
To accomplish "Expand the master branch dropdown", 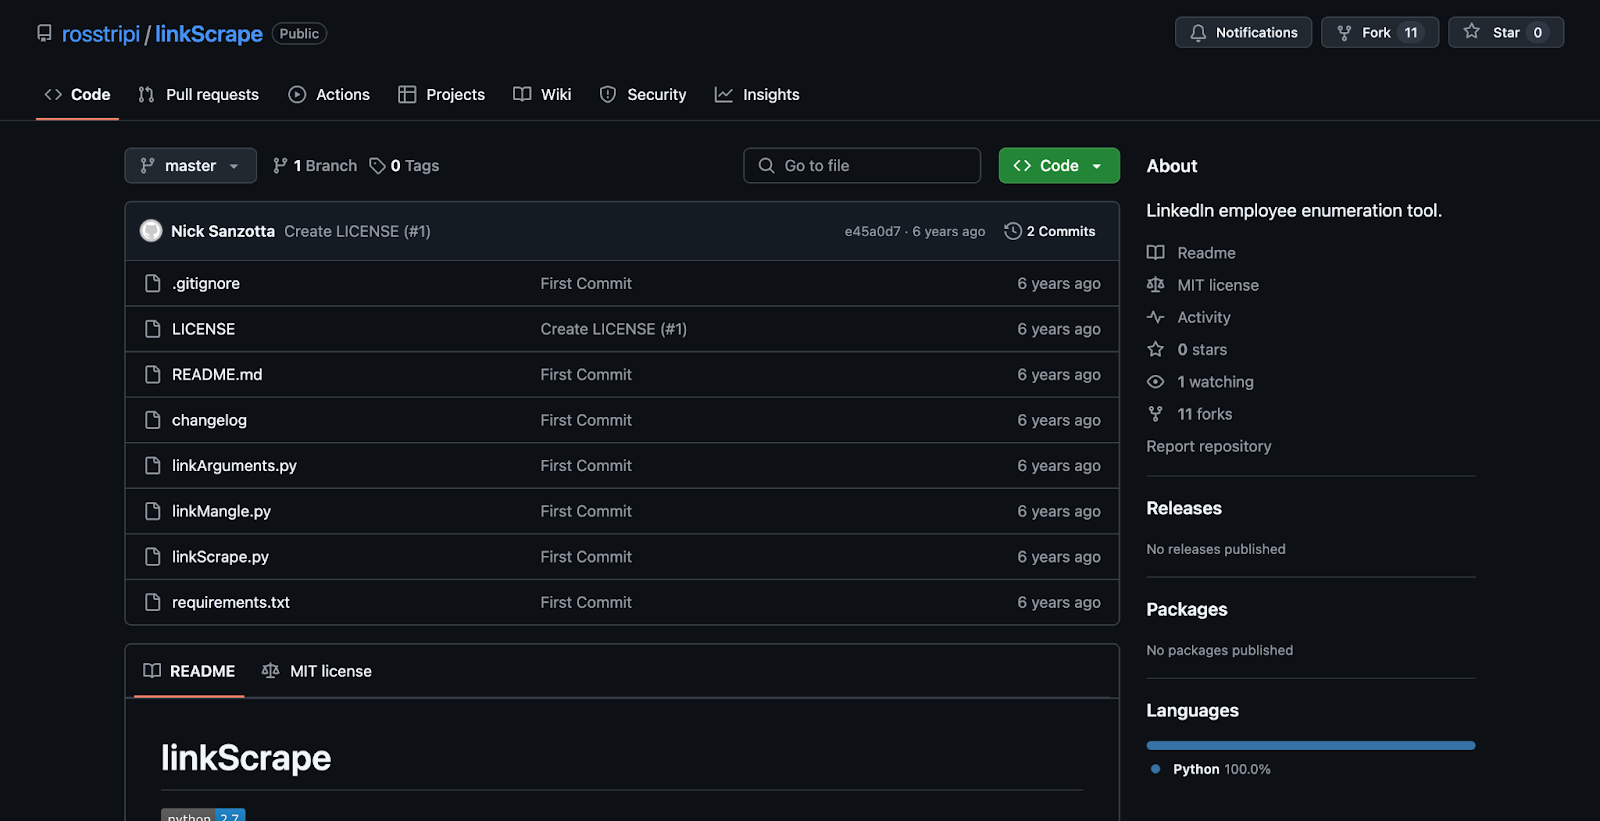I will (x=190, y=166).
